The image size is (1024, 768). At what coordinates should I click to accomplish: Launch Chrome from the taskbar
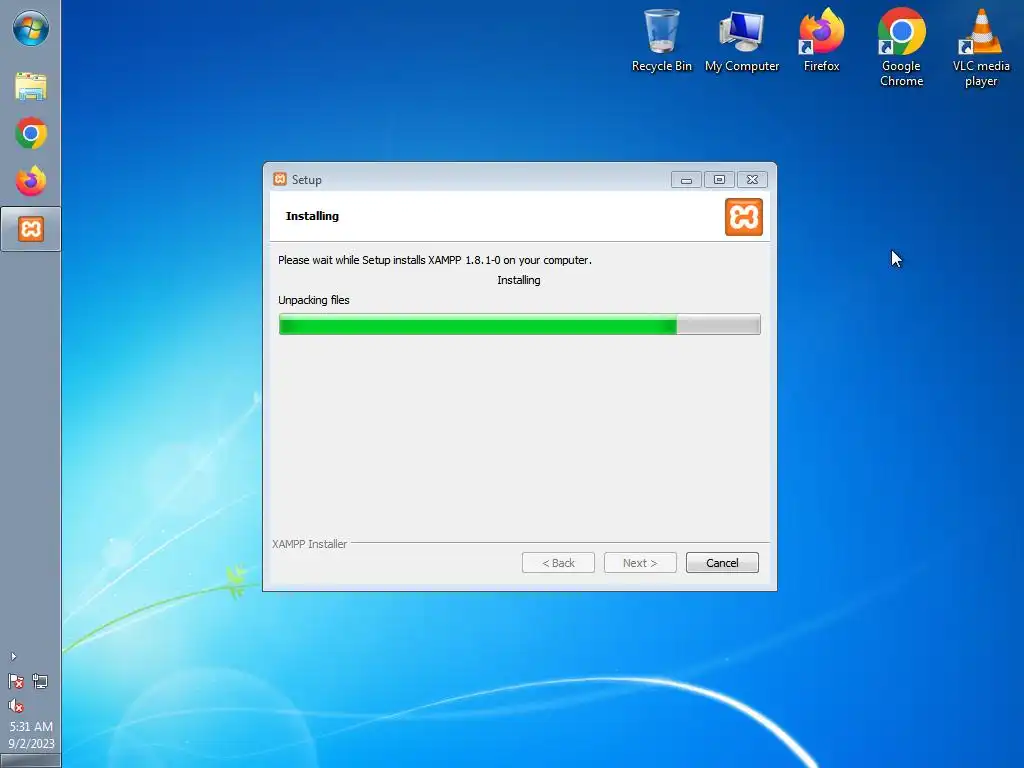coord(31,133)
